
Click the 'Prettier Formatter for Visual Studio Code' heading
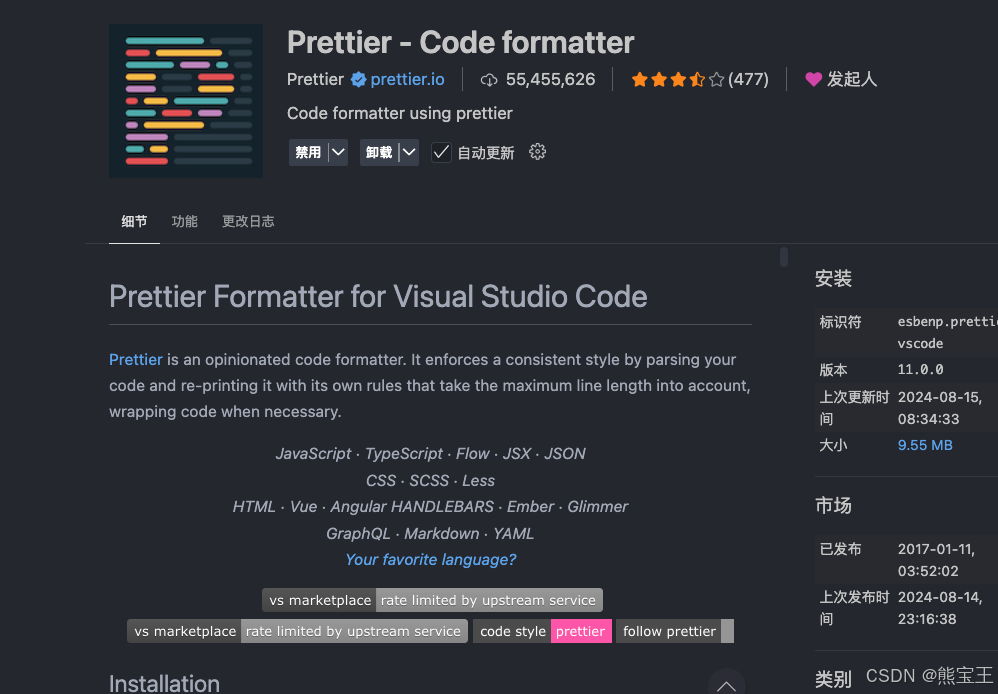(378, 297)
